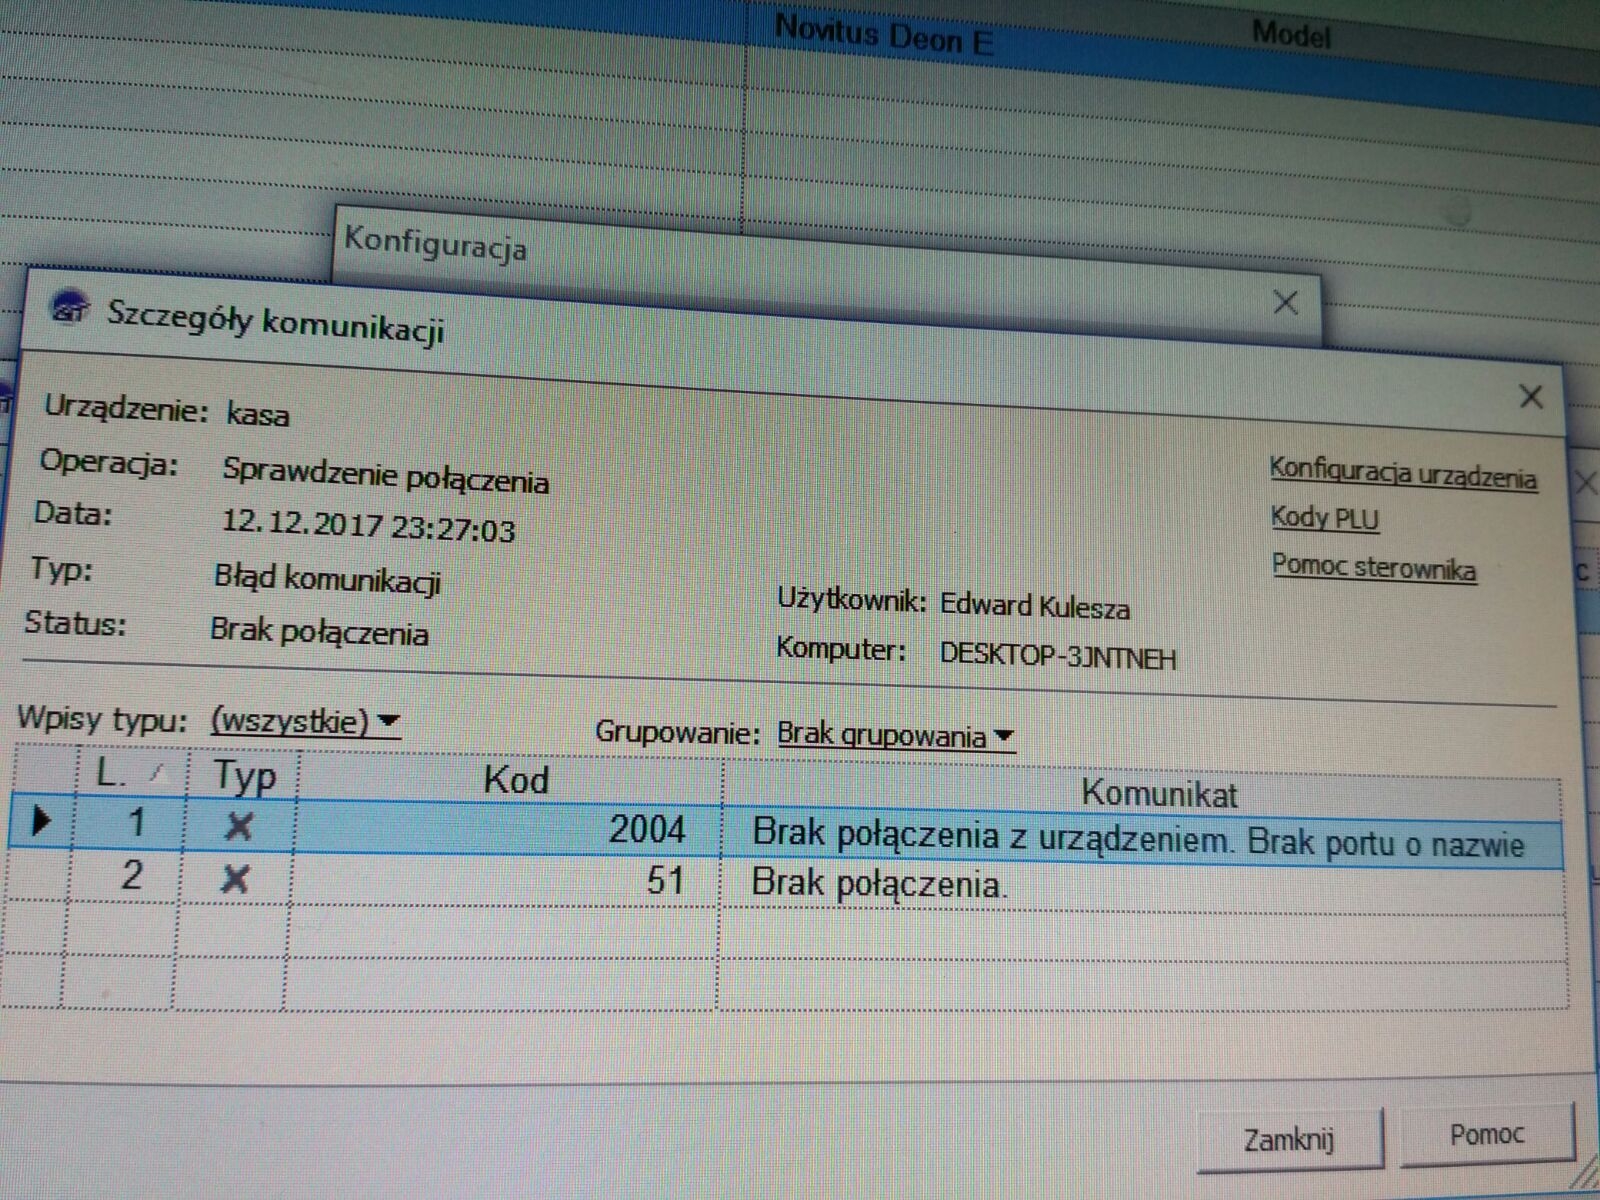This screenshot has width=1600, height=1200.
Task: Click the date value 12.12.2017 23:27:03
Action: pos(368,526)
